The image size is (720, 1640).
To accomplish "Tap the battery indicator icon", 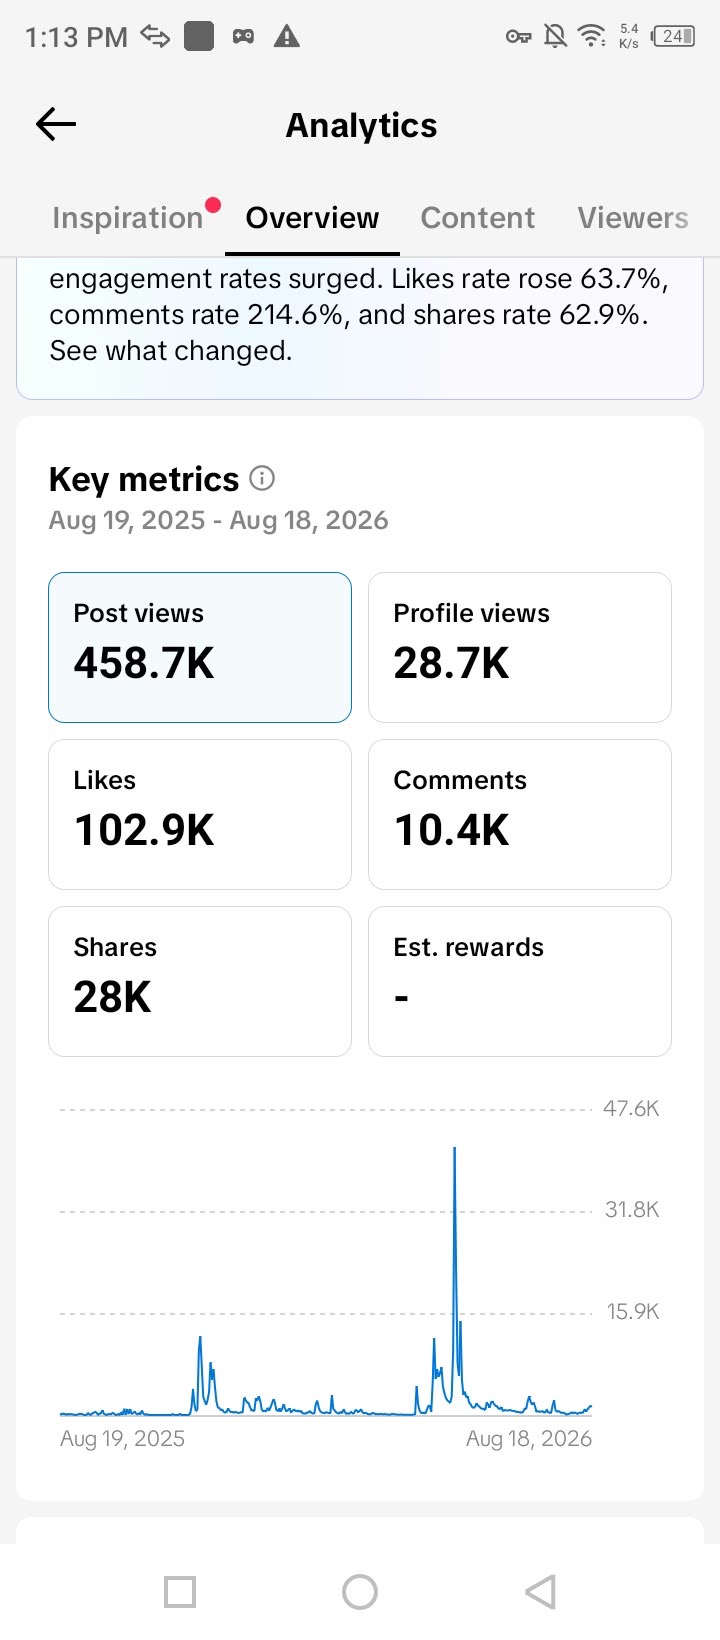I will (673, 36).
